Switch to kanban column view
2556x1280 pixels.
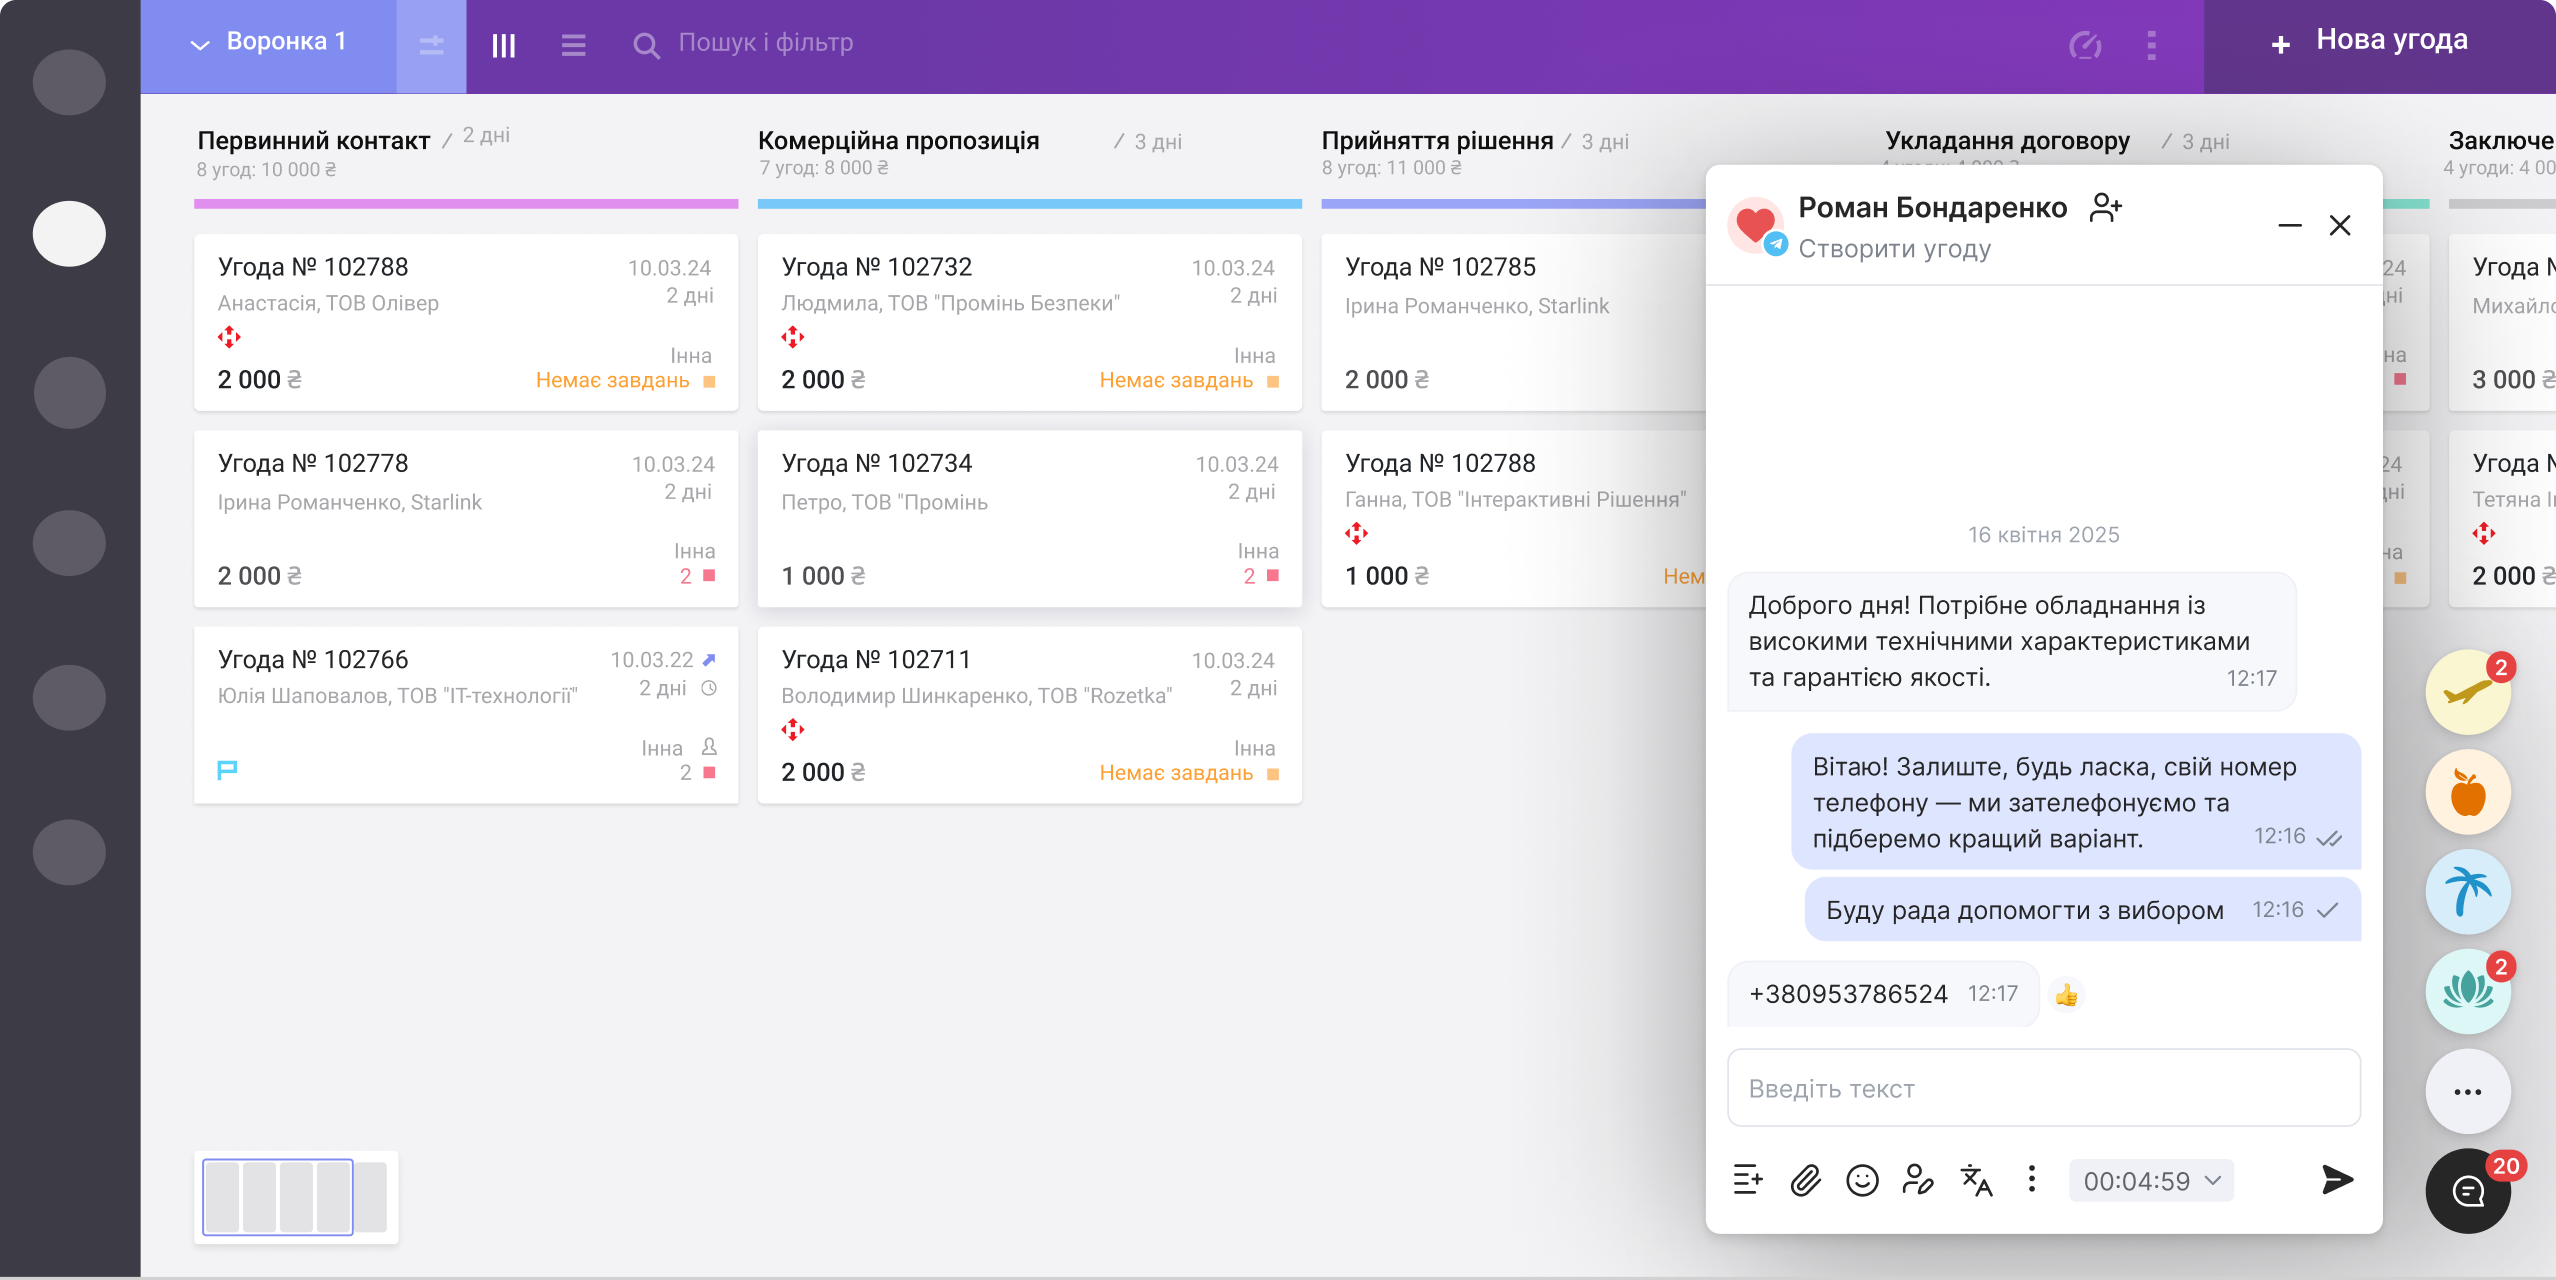point(503,46)
